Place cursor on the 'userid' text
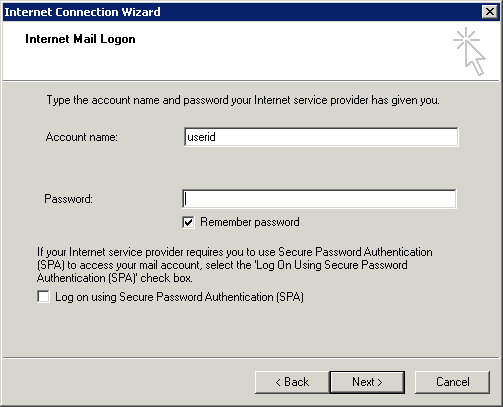 [x=201, y=137]
